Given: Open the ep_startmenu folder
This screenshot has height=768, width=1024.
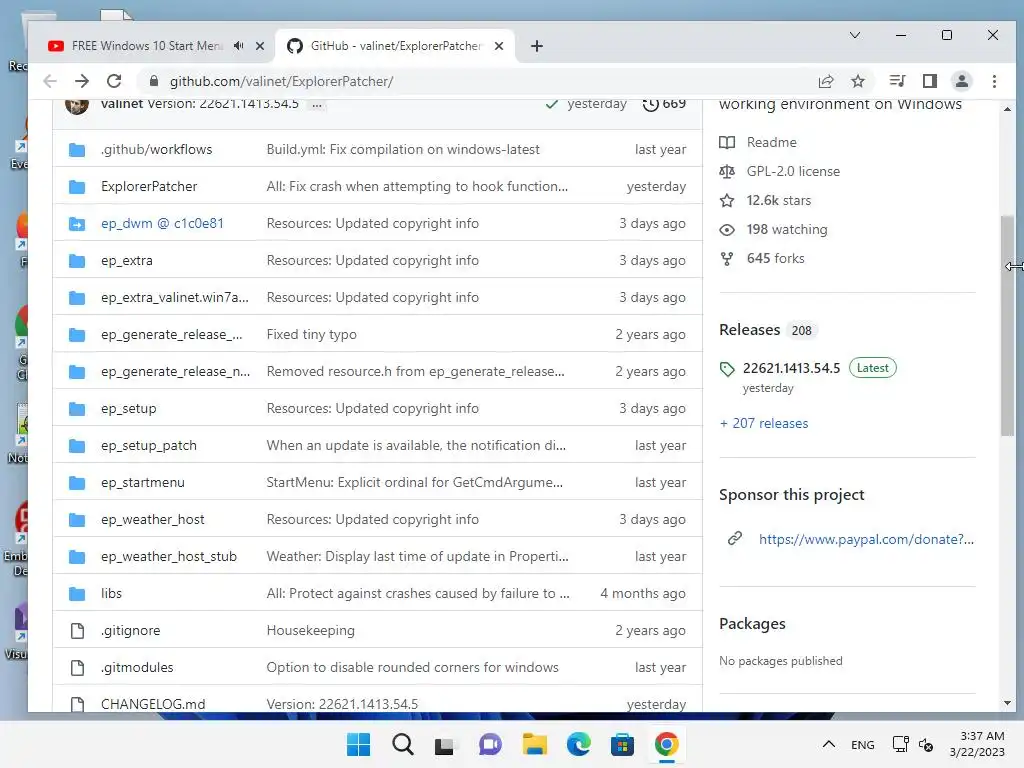Looking at the screenshot, I should coord(143,483).
